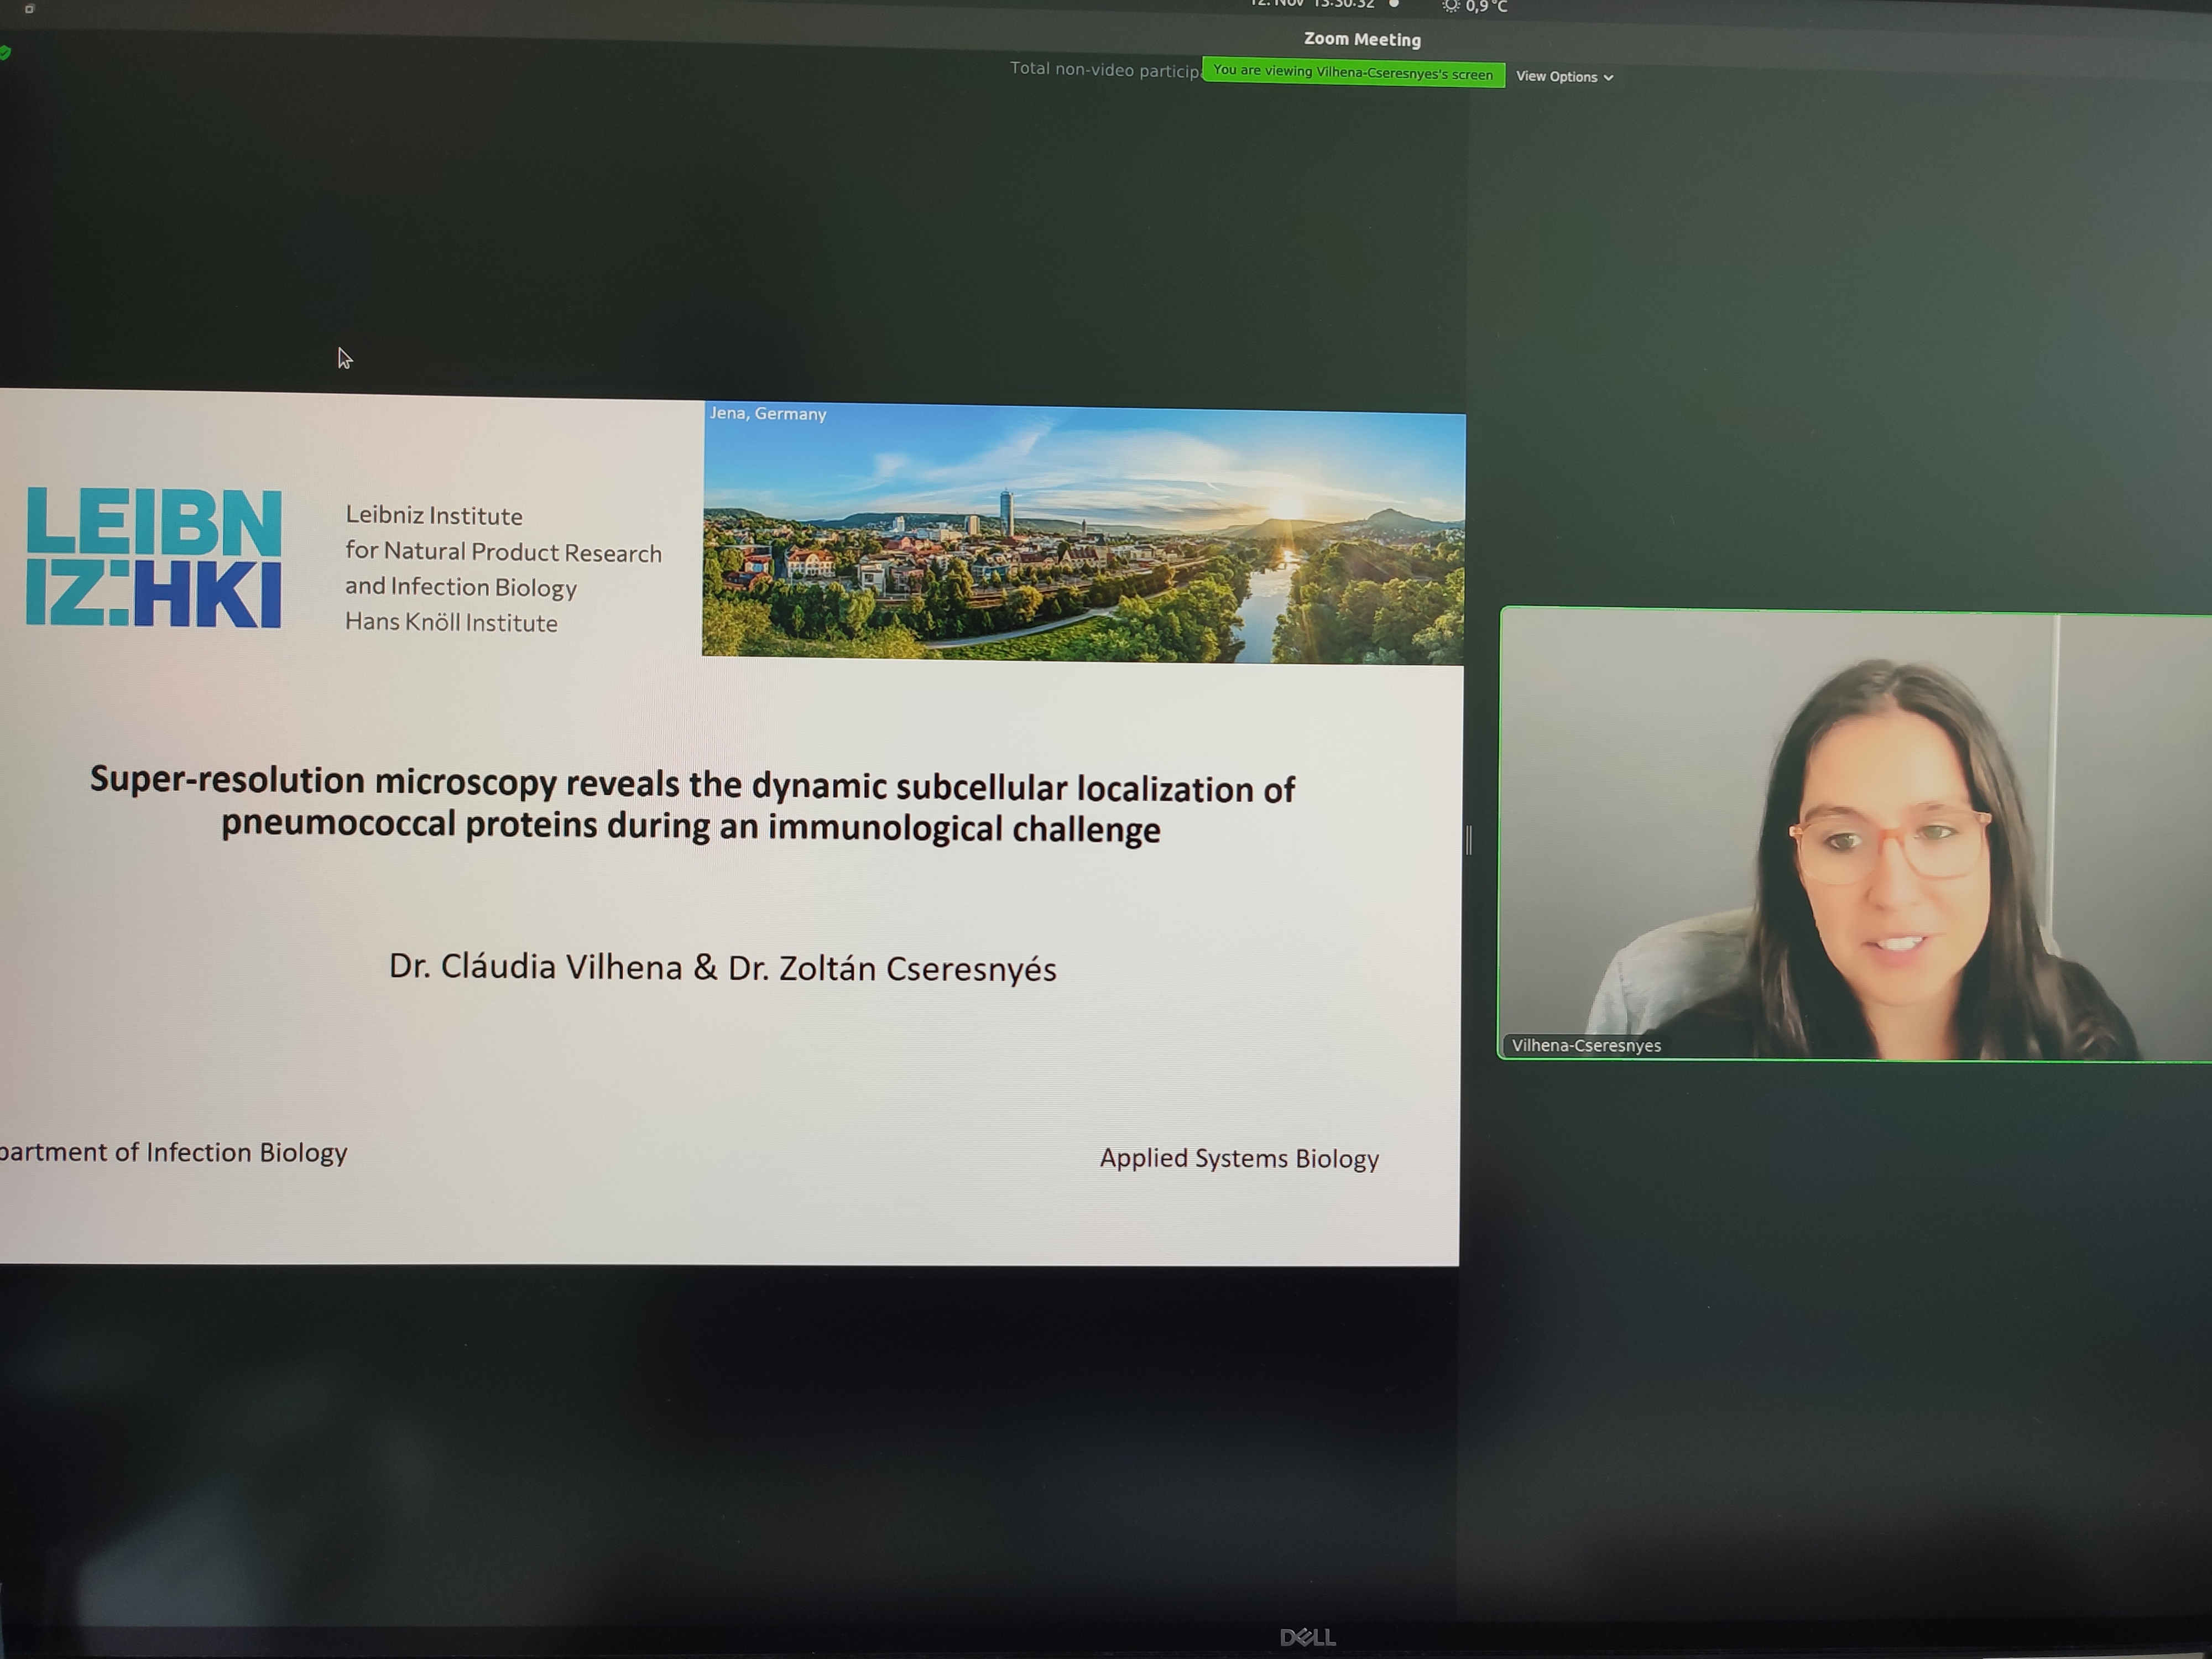Click the divider handle beside the shared screen
The width and height of the screenshot is (2212, 1659).
[x=1468, y=840]
